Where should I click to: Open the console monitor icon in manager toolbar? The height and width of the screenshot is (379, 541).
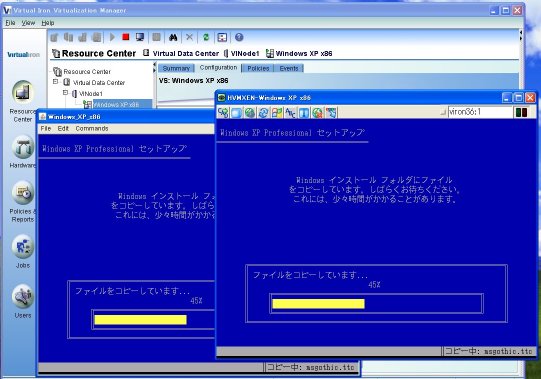[x=140, y=37]
